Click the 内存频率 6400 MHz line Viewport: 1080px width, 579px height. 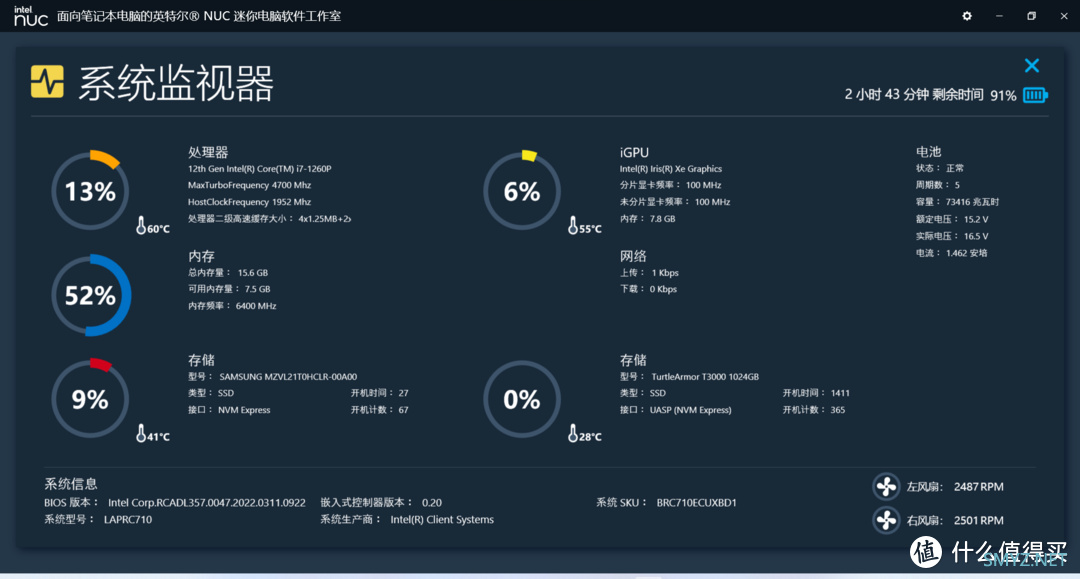point(232,306)
